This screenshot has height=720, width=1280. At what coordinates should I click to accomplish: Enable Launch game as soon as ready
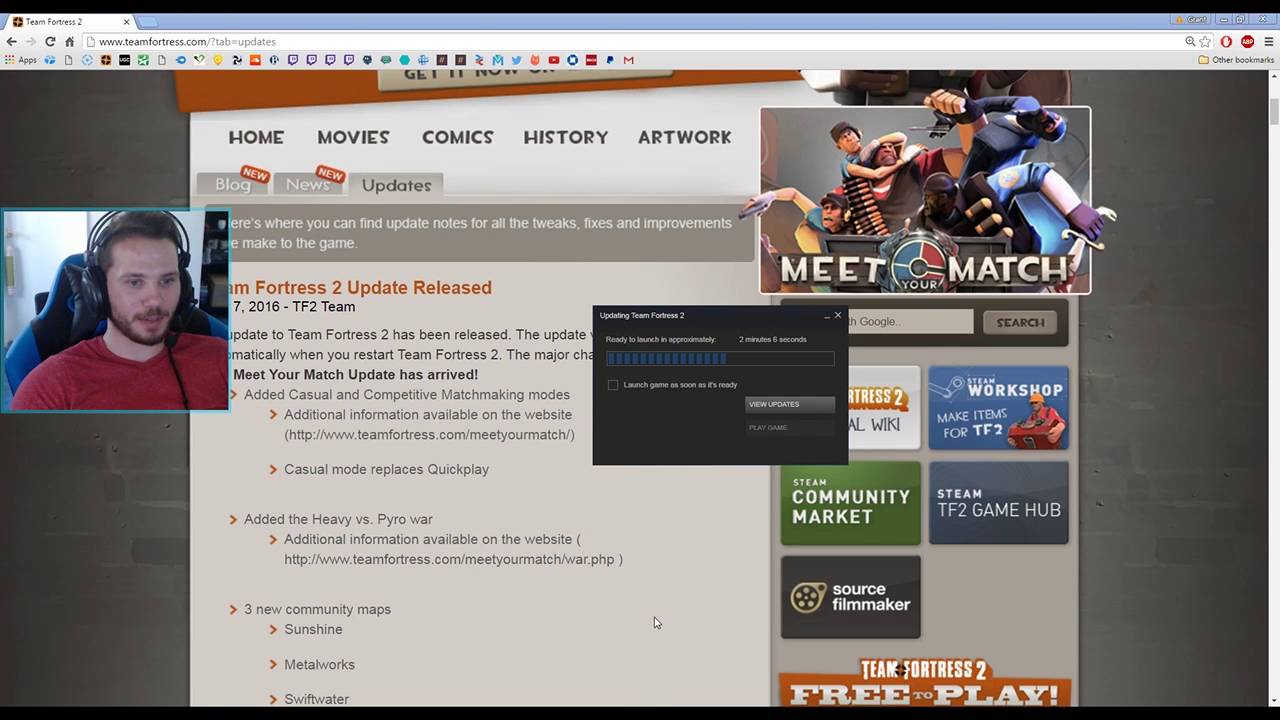click(613, 385)
